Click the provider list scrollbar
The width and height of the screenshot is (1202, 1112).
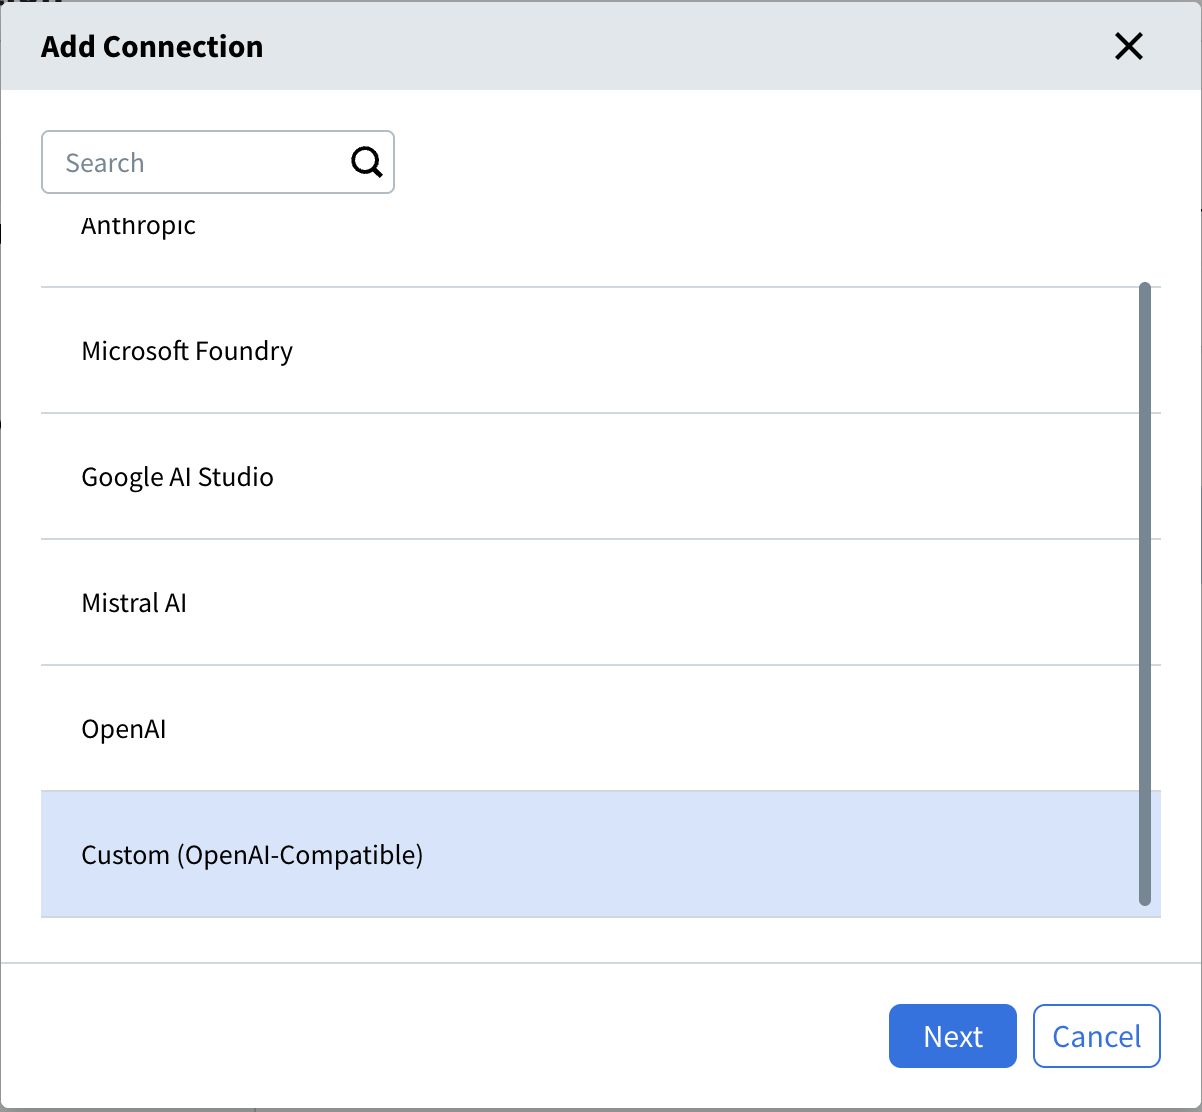pyautogui.click(x=1145, y=594)
